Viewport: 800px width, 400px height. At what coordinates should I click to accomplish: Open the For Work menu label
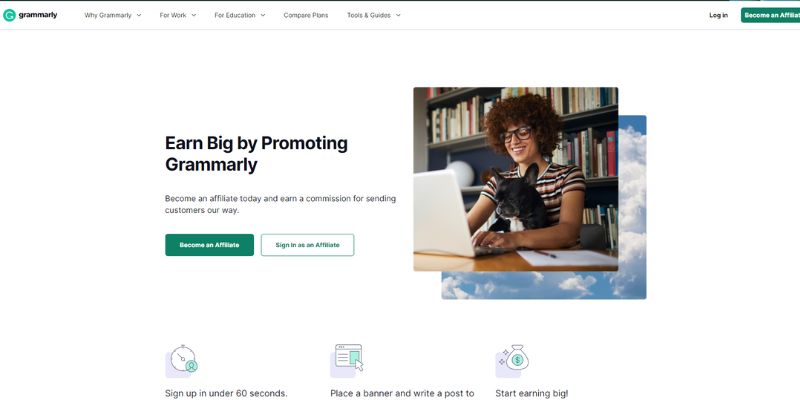(x=173, y=15)
